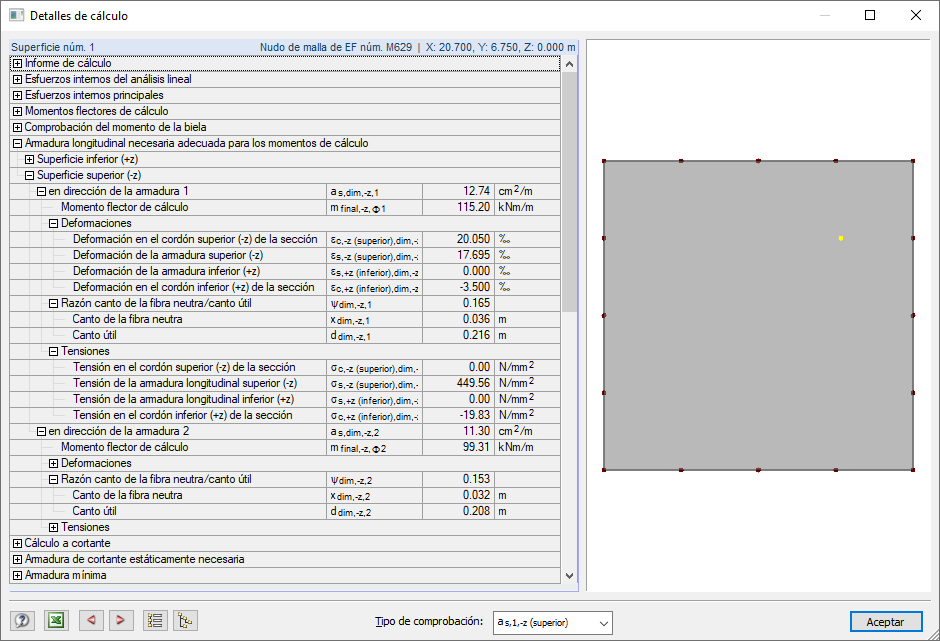Expand Armadura de cortante estáticamente necesaria
This screenshot has width=940, height=641.
pyautogui.click(x=17, y=559)
